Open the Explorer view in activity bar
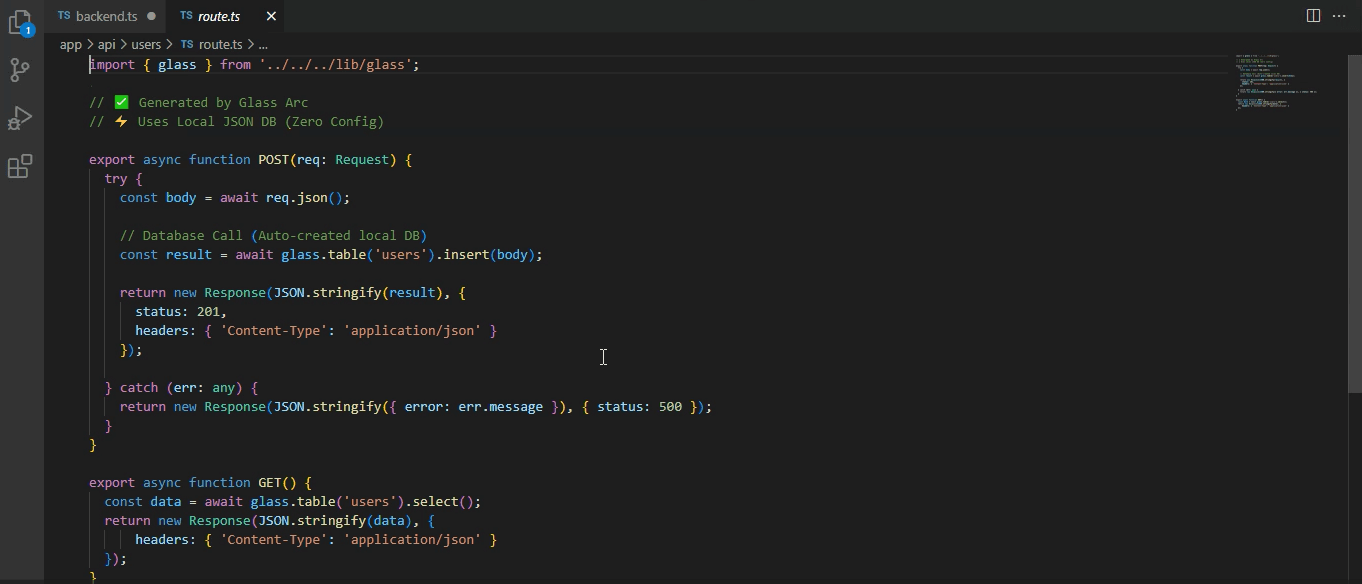The height and width of the screenshot is (584, 1362). (20, 23)
